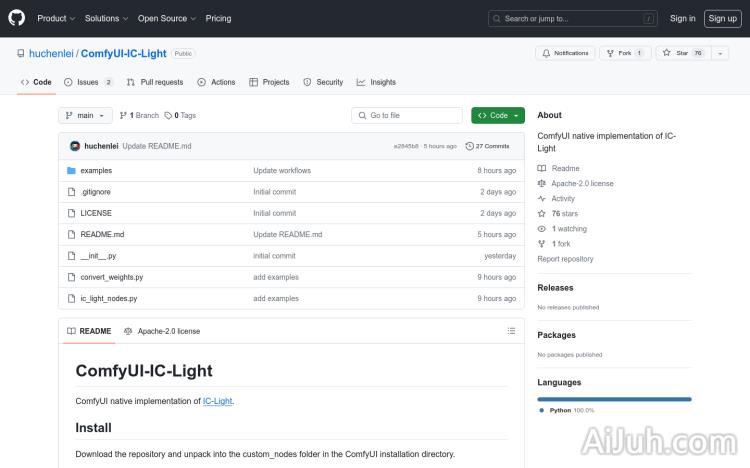Screen dimensions: 750x468
Task: Expand the Product menu dropdown
Action: (55, 18)
